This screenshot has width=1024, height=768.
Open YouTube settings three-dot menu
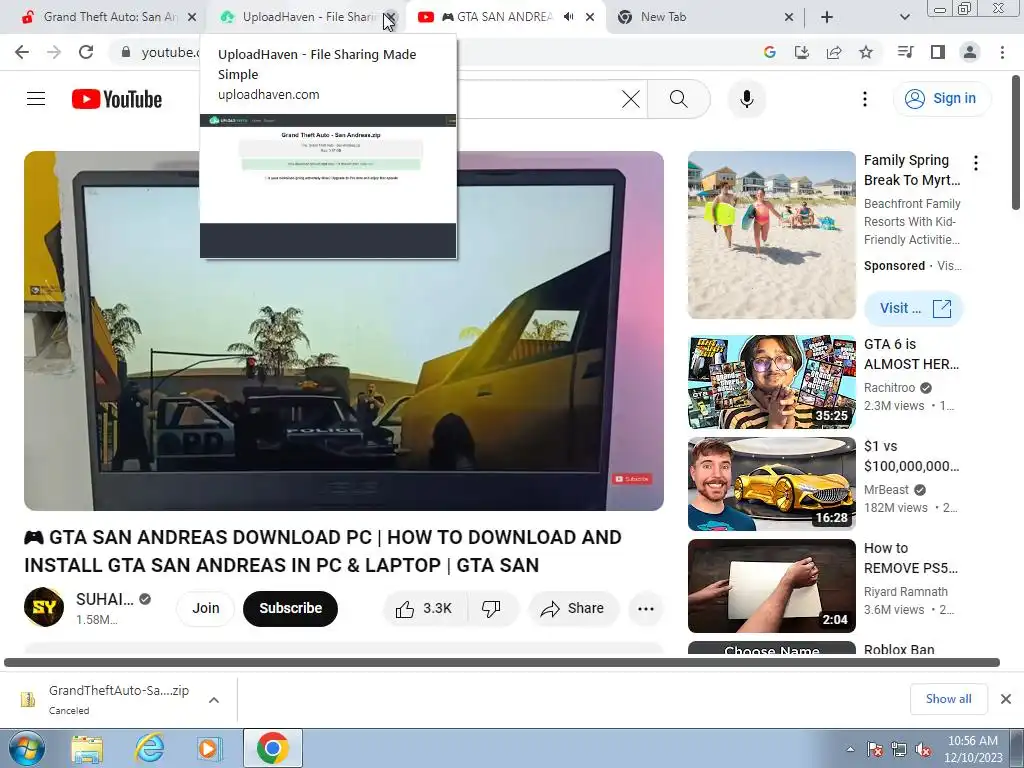tap(865, 99)
